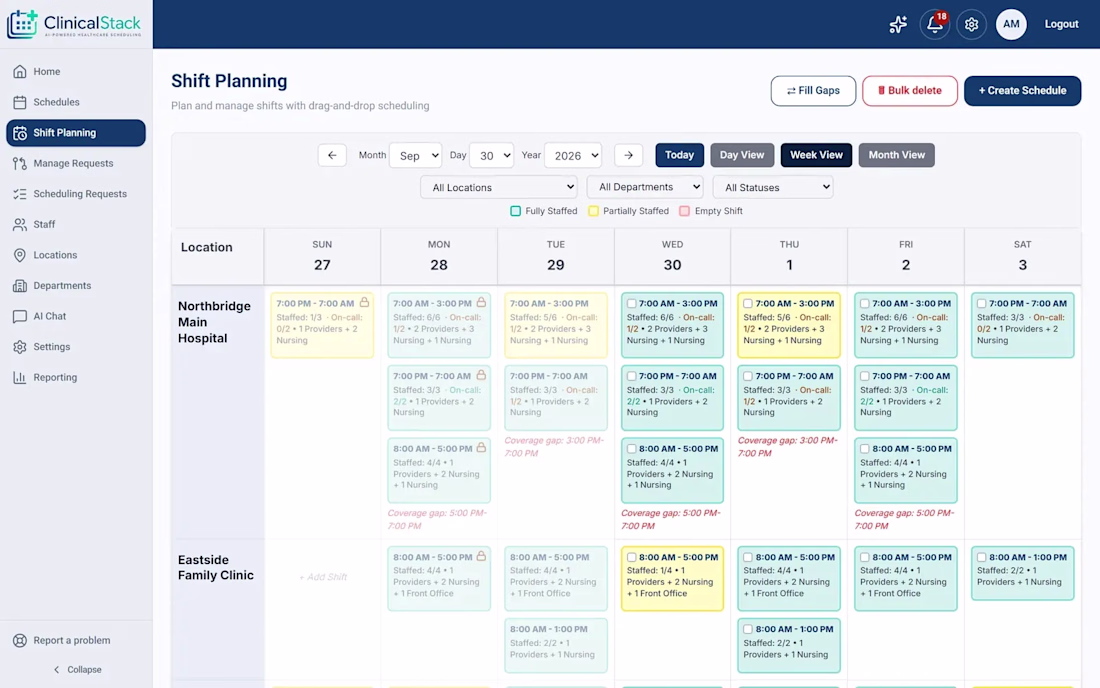Switch to Day View
This screenshot has width=1100, height=688.
pos(742,155)
